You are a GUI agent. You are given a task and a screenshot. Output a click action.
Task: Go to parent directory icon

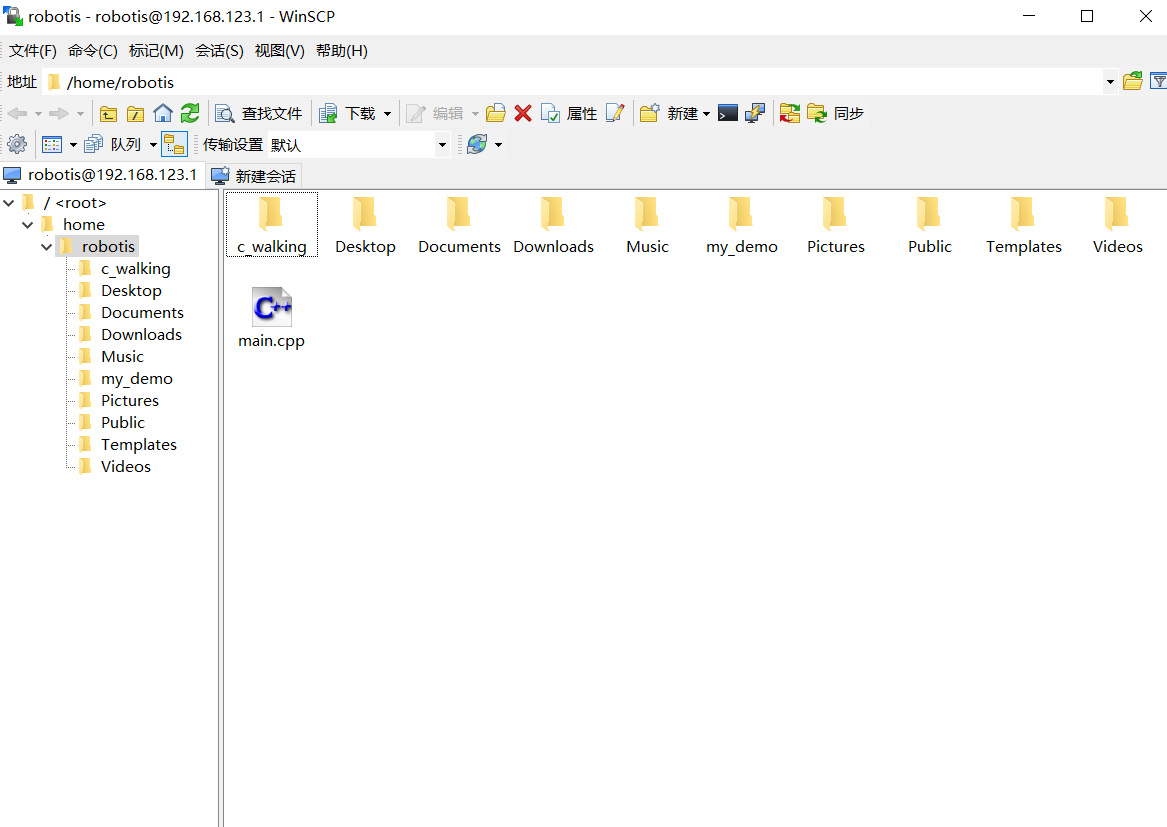pos(109,114)
